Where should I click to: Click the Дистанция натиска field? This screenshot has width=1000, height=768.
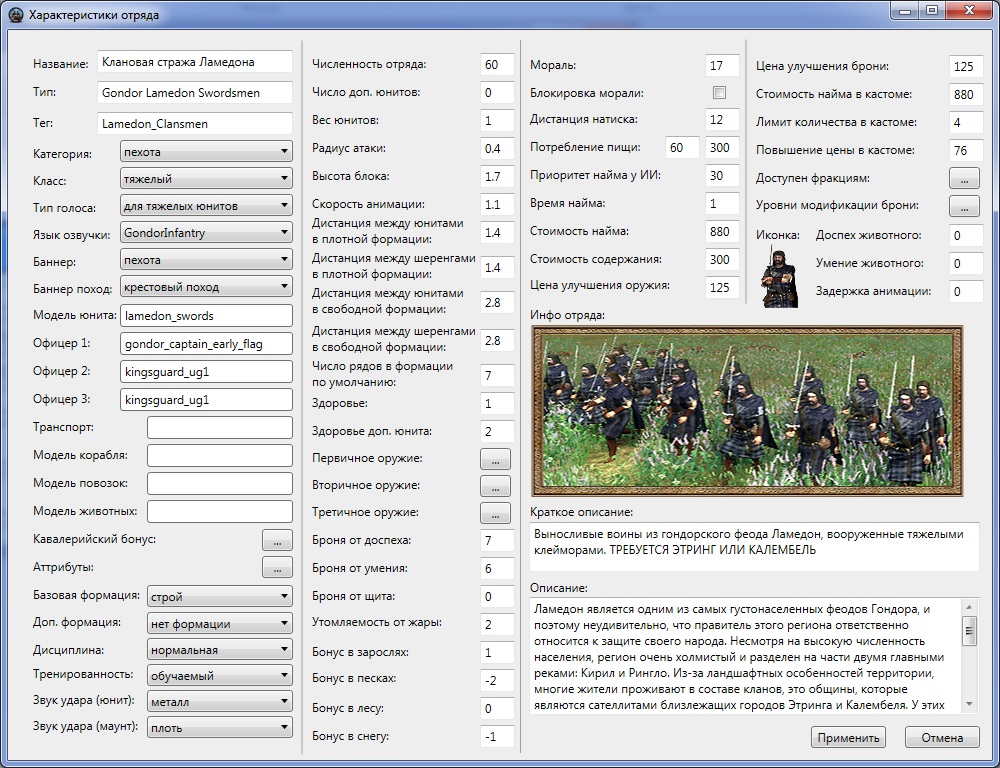point(723,120)
